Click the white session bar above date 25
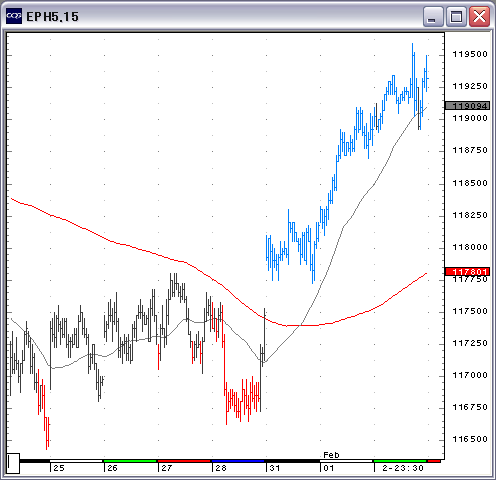Viewport: 496px width, 480px height. tap(76, 461)
